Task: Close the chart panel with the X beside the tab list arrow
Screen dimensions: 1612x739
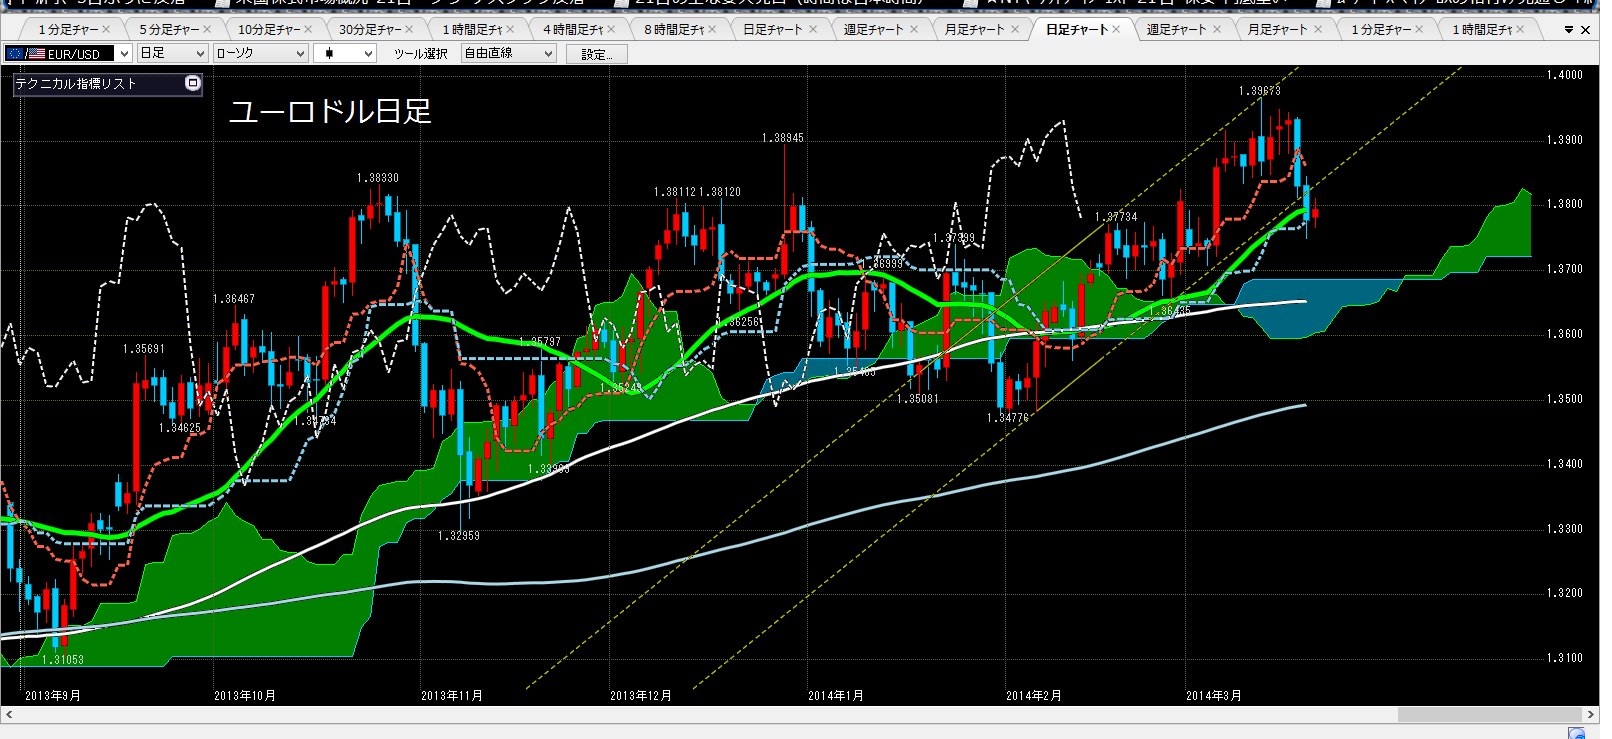Action: 1585,30
